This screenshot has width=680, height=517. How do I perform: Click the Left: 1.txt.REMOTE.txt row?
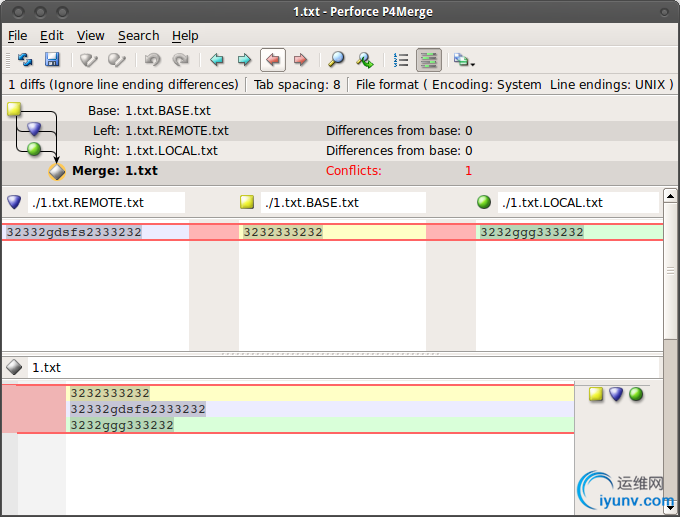pos(340,131)
